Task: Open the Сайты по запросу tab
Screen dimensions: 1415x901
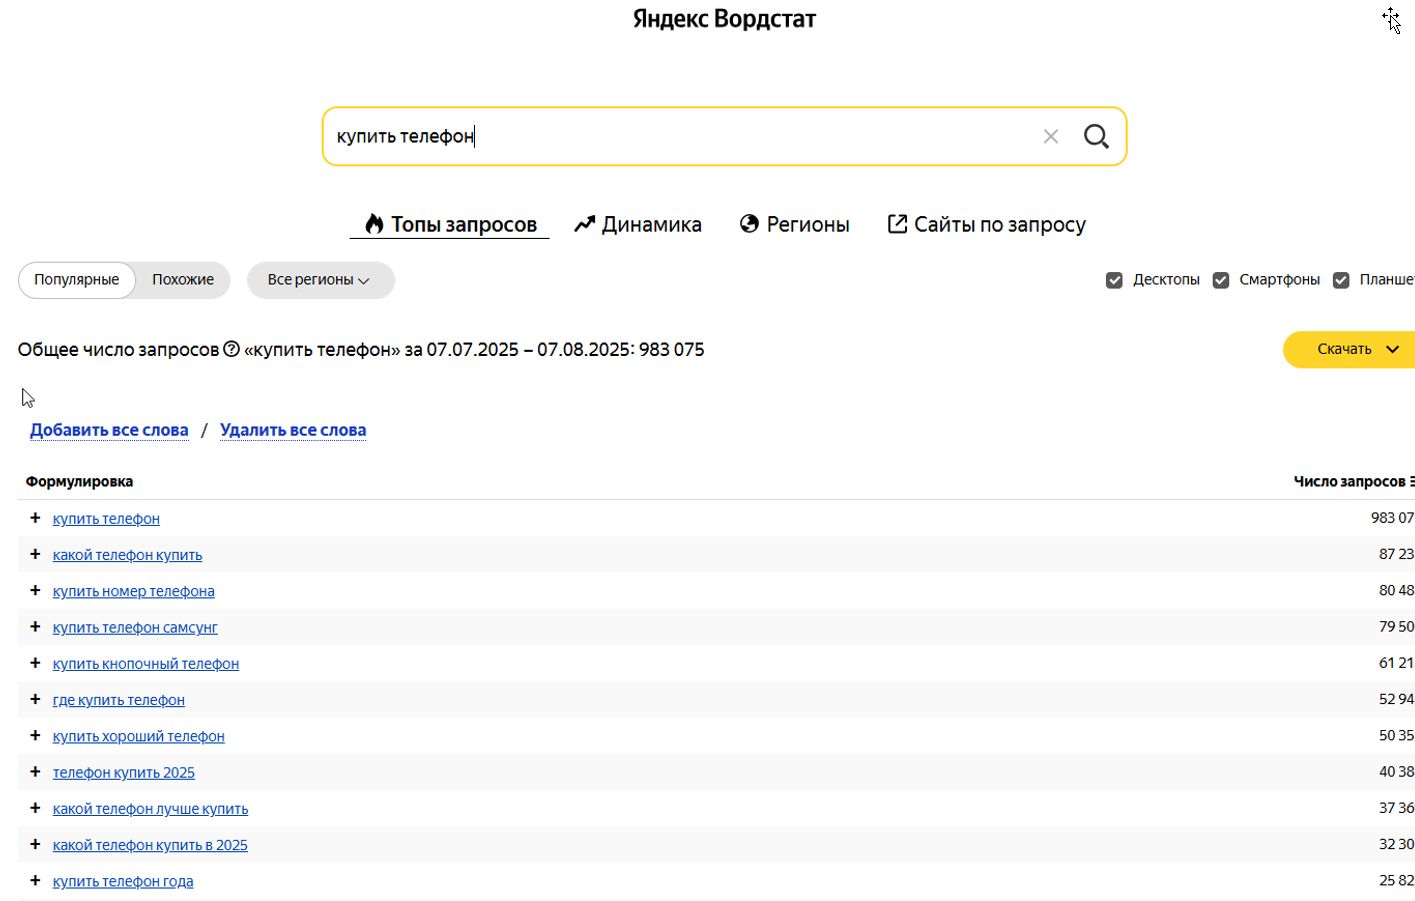Action: [987, 224]
